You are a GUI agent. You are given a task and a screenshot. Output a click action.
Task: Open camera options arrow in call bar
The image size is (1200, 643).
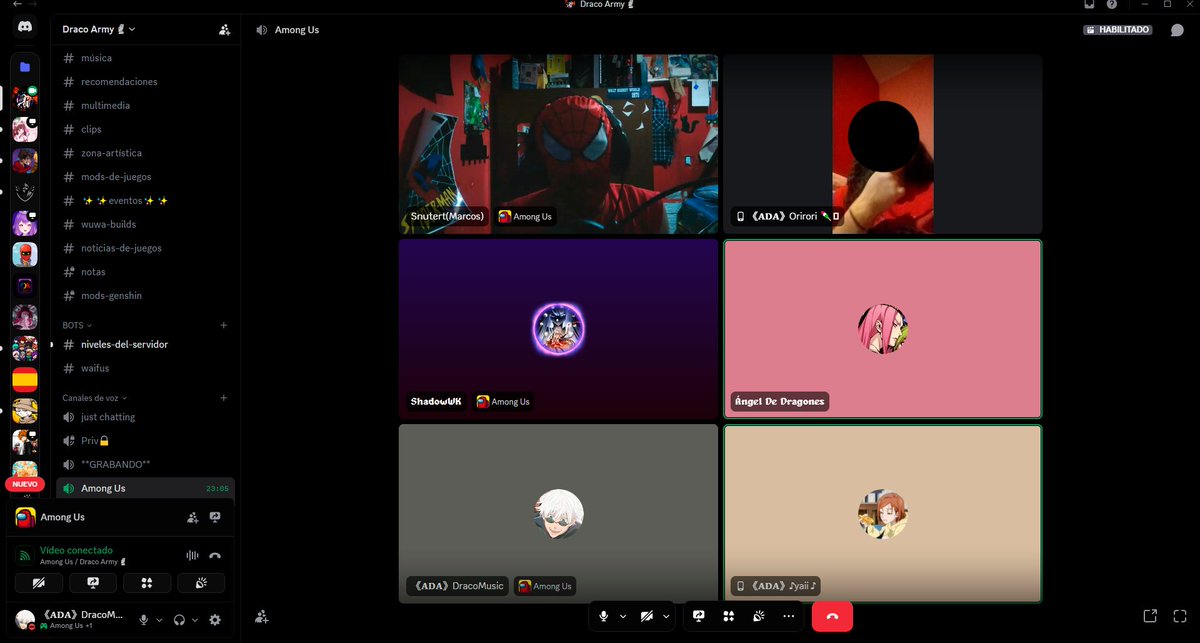666,616
